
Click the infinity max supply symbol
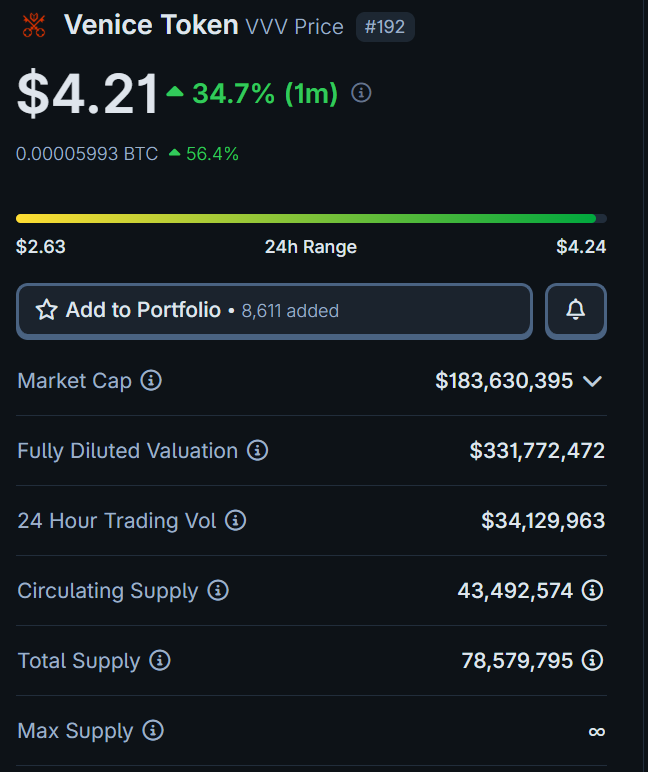tap(597, 732)
